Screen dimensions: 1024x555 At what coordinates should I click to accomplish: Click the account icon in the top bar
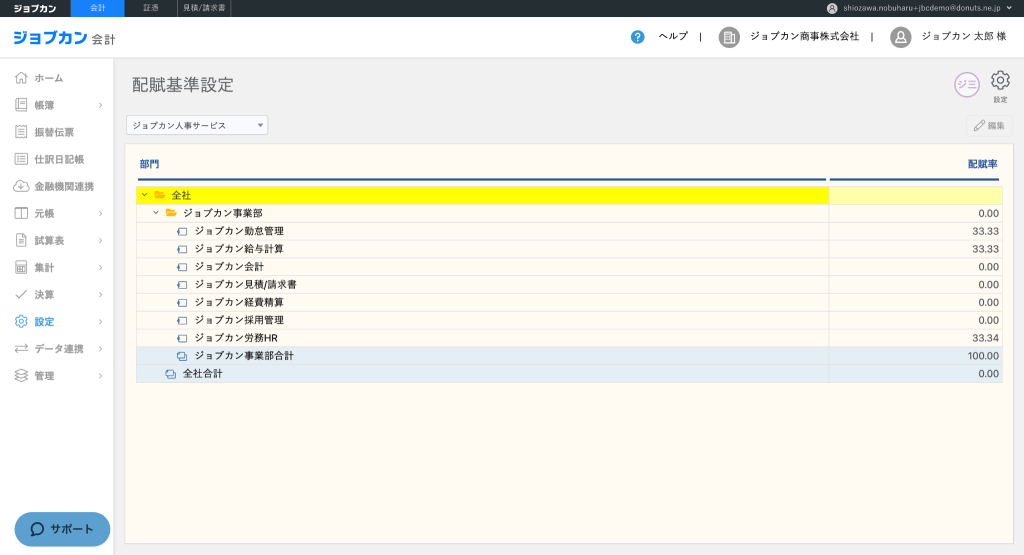[832, 8]
